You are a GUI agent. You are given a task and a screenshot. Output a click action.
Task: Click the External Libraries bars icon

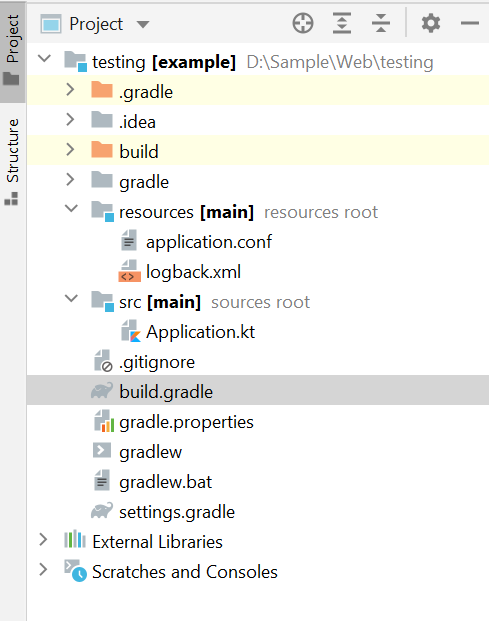click(75, 539)
